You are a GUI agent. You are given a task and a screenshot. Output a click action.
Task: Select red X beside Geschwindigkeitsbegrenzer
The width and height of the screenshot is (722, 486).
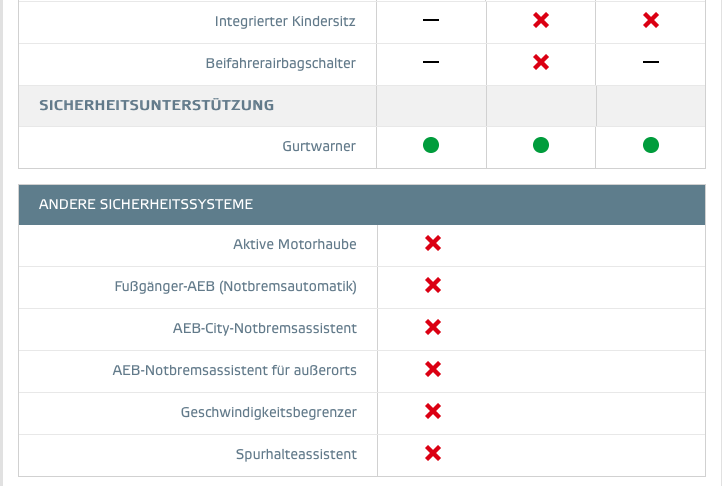pyautogui.click(x=433, y=411)
